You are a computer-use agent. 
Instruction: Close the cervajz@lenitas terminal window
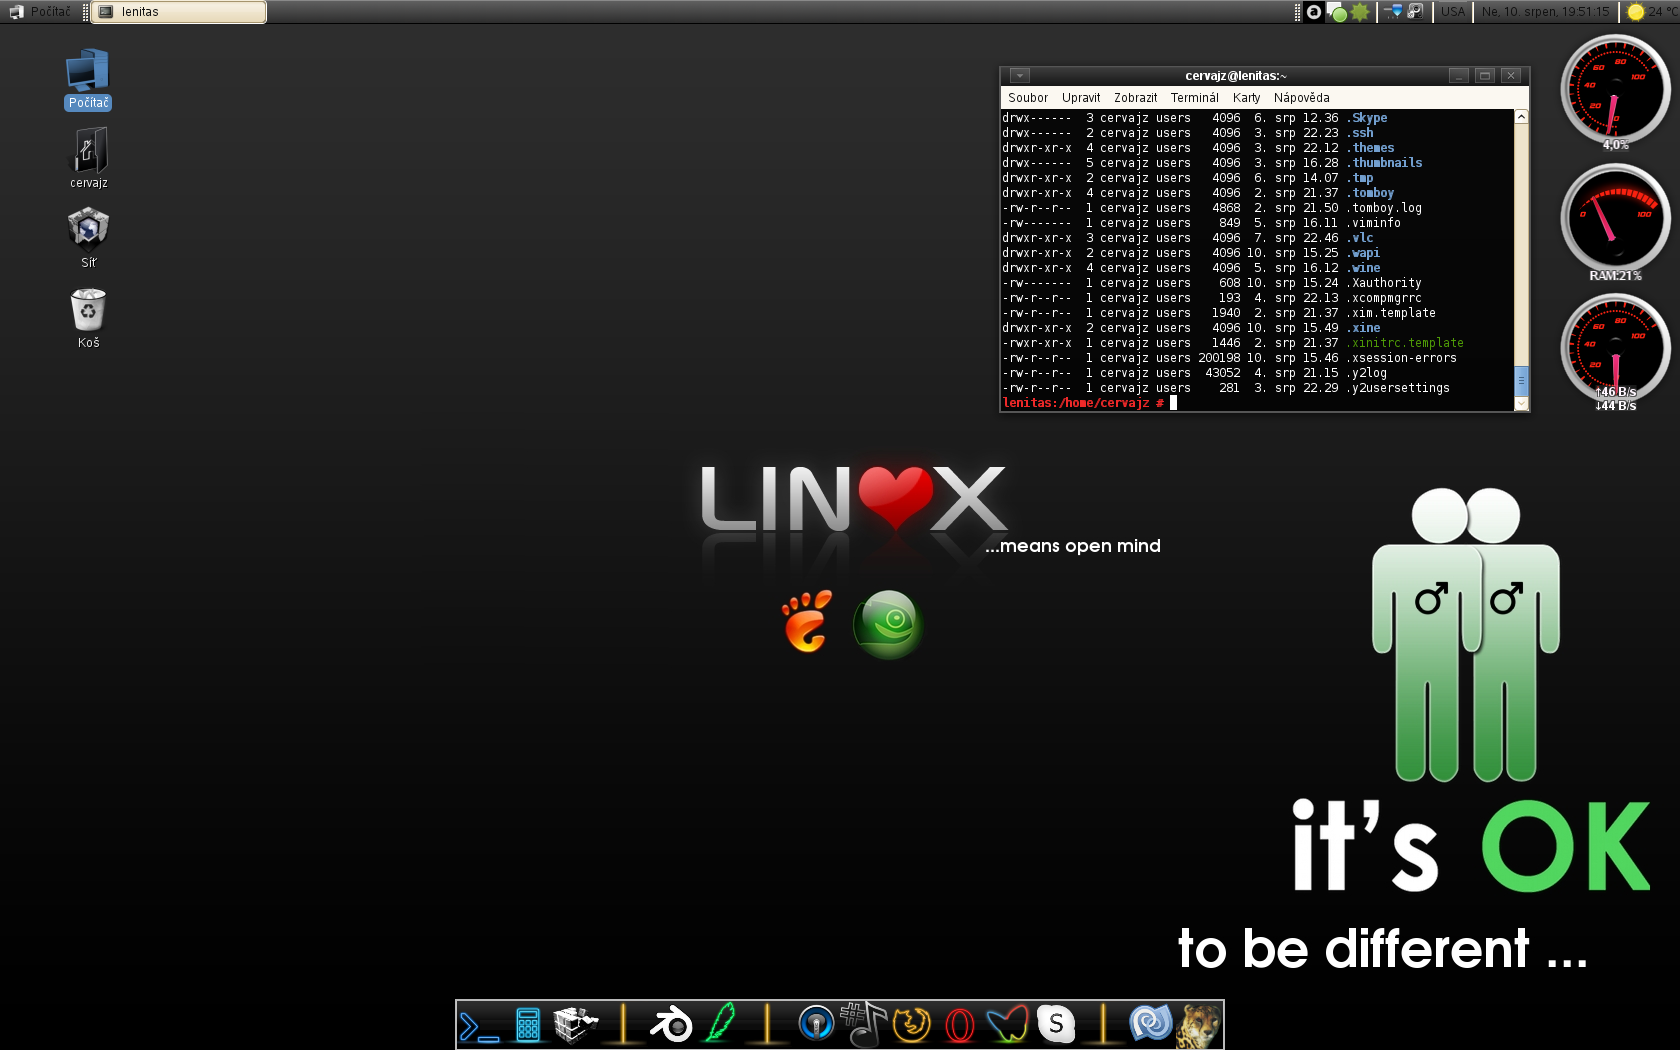pos(1511,76)
